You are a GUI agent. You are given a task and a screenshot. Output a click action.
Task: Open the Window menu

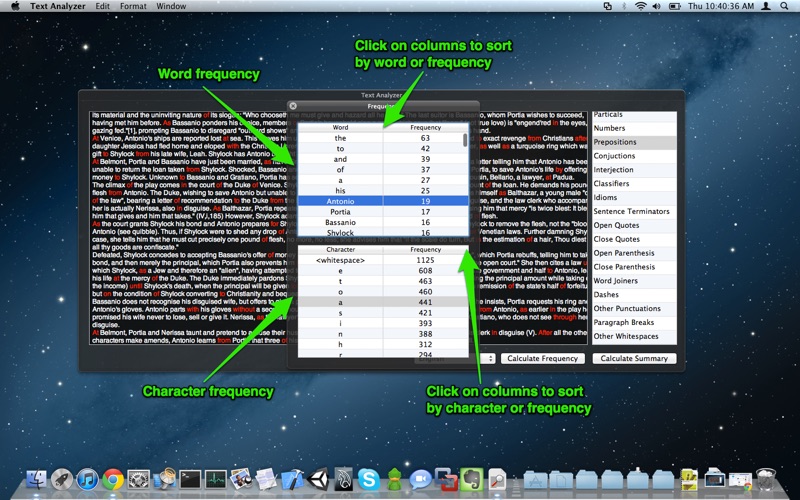[x=171, y=6]
